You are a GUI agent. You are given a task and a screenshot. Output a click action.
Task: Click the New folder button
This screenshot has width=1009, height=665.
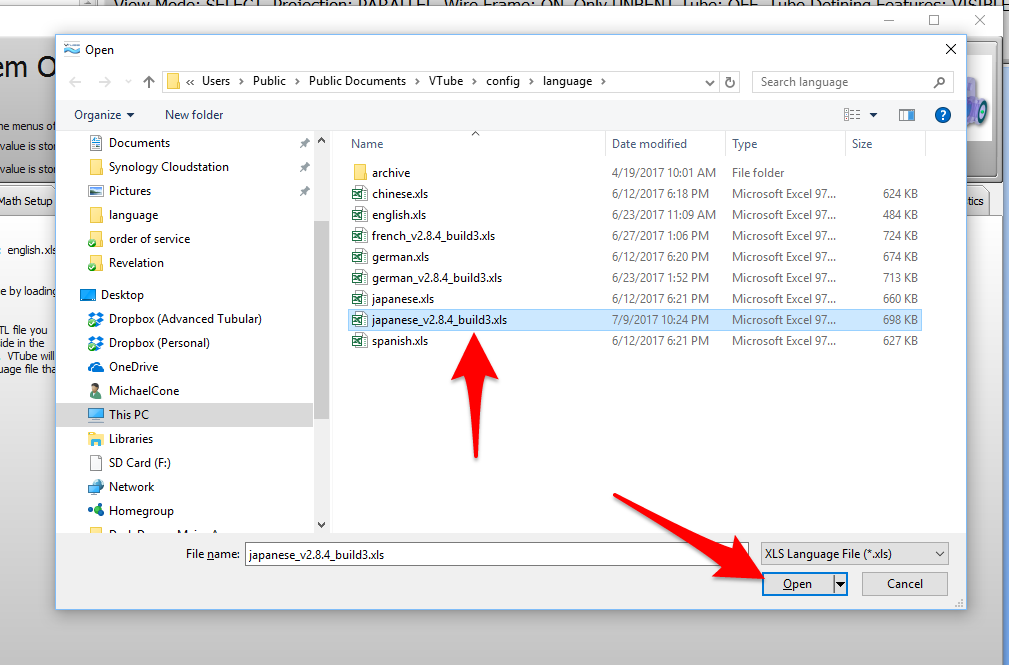point(196,115)
